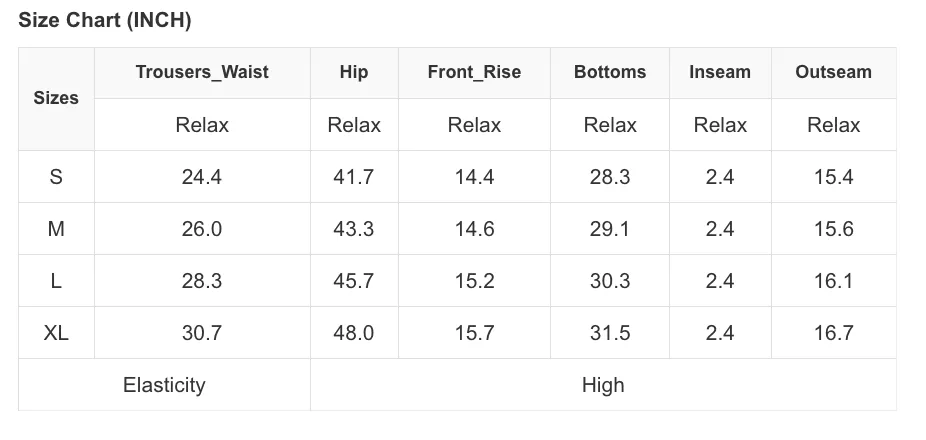
Task: Select the S size row label
Action: 56,177
